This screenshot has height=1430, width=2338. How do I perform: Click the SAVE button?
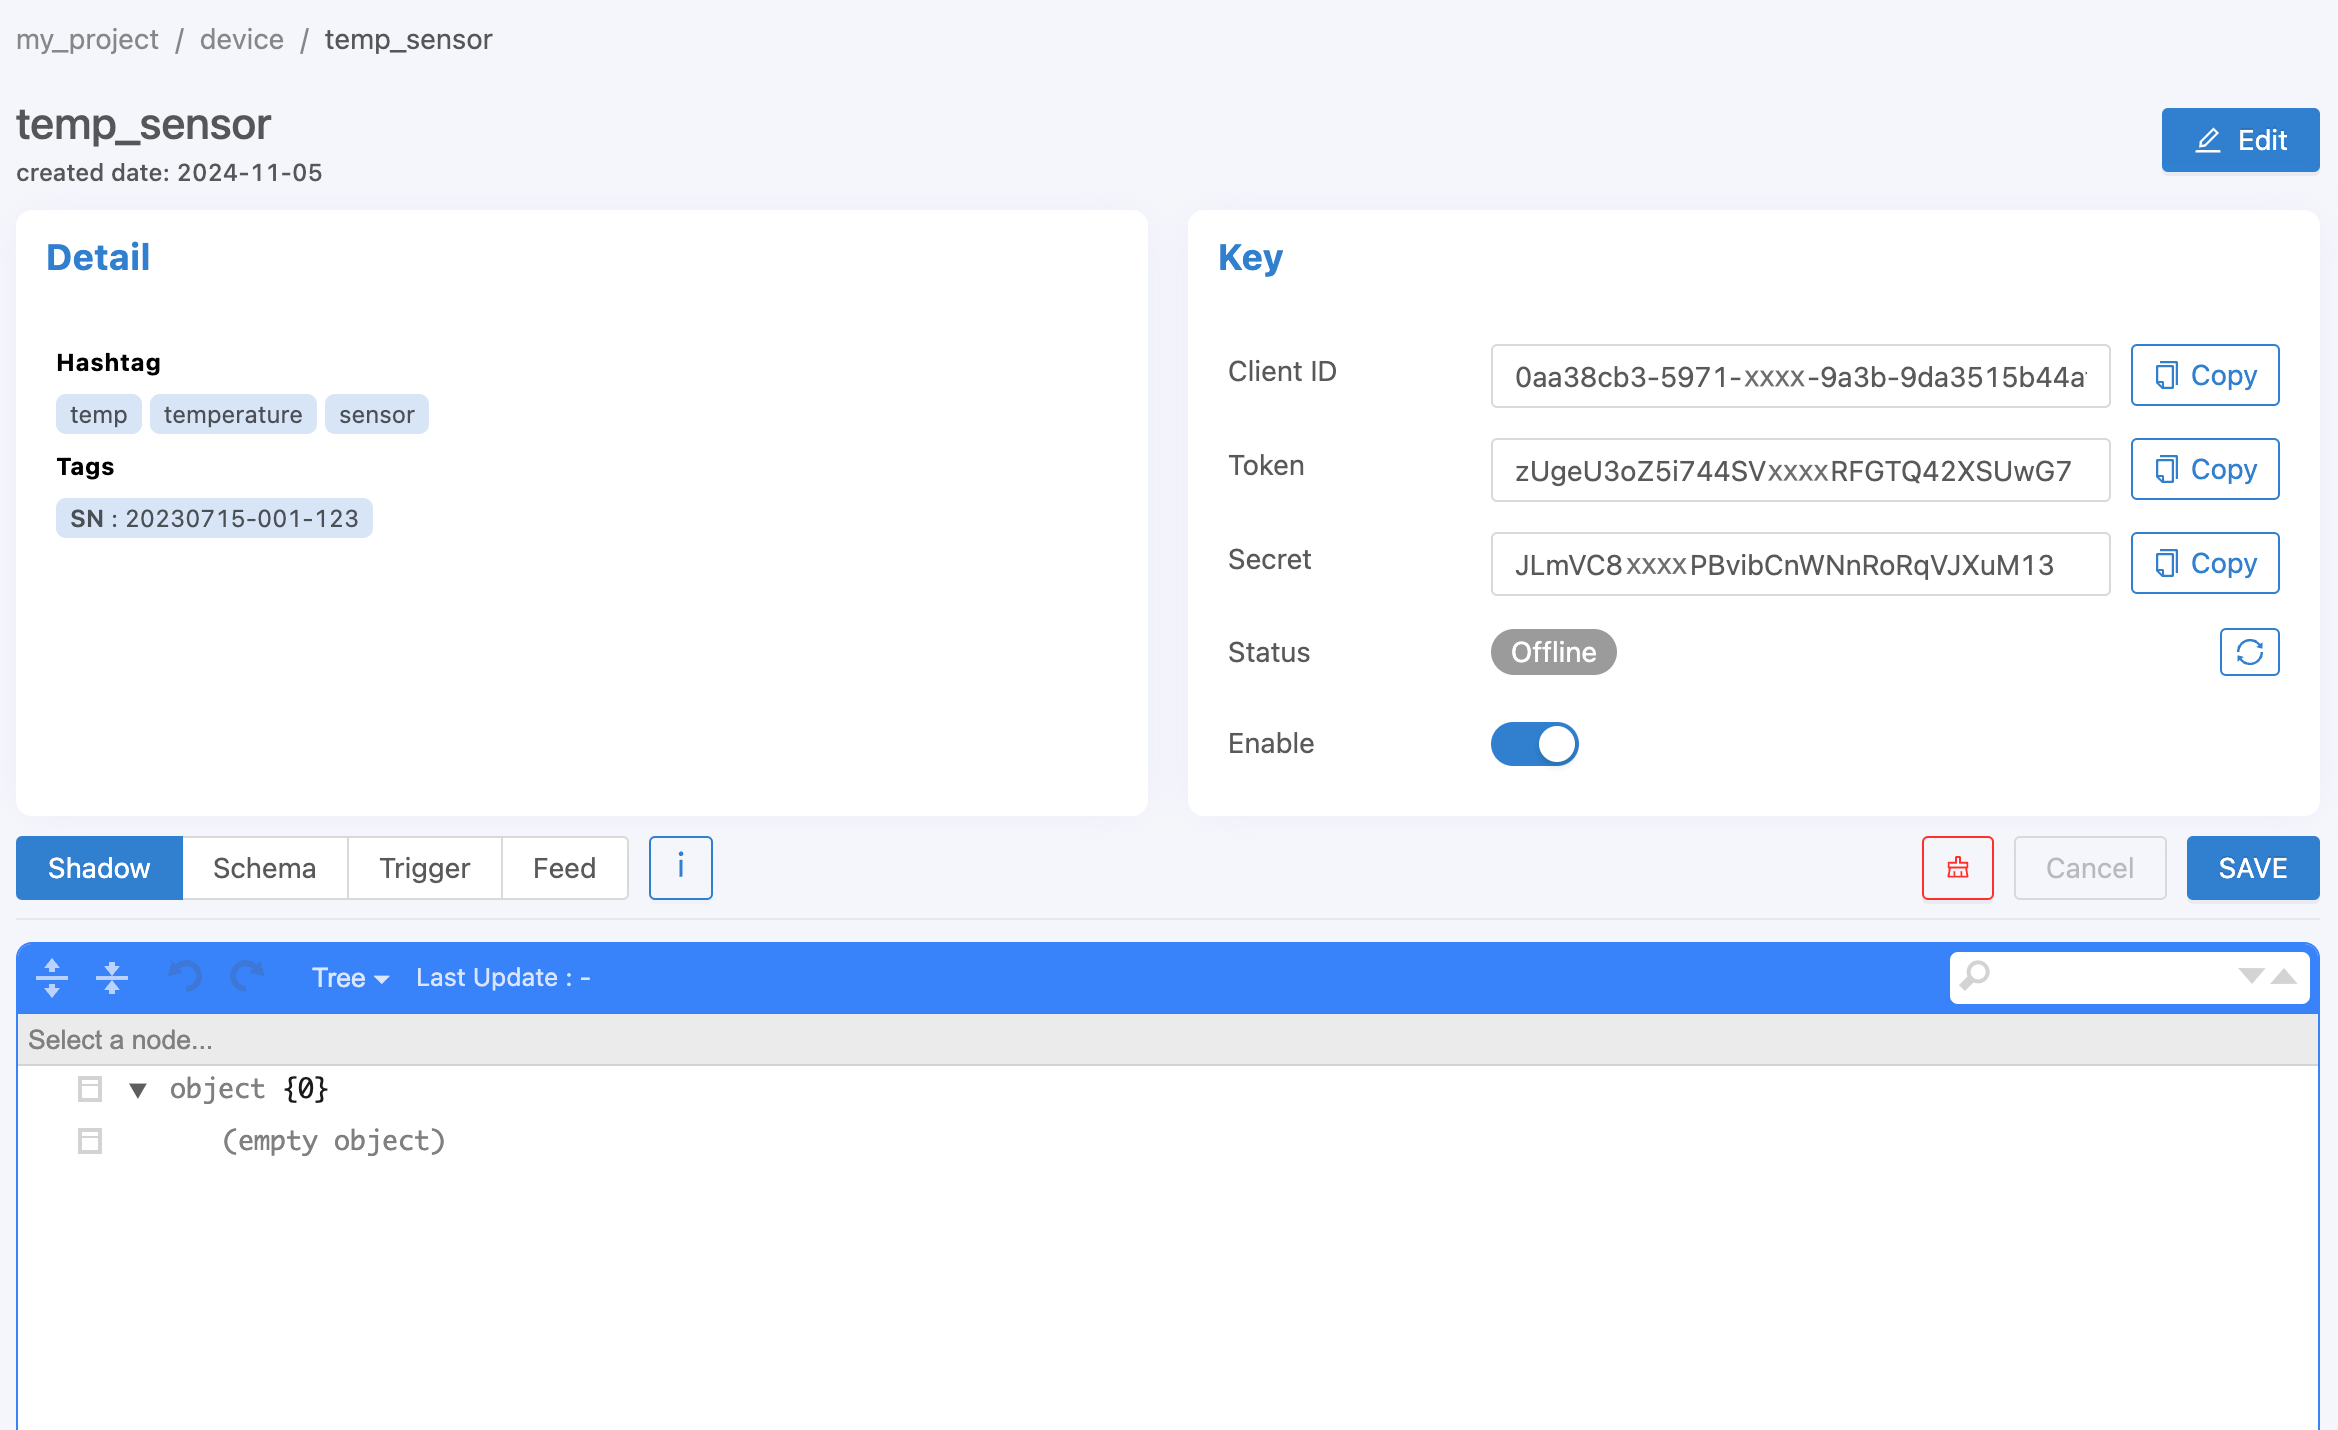click(2251, 865)
